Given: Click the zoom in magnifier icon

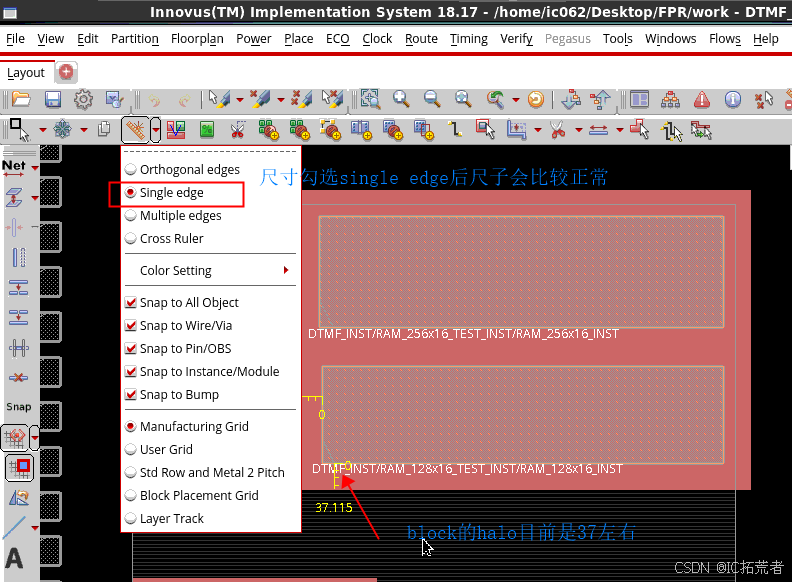Looking at the screenshot, I should (x=401, y=99).
